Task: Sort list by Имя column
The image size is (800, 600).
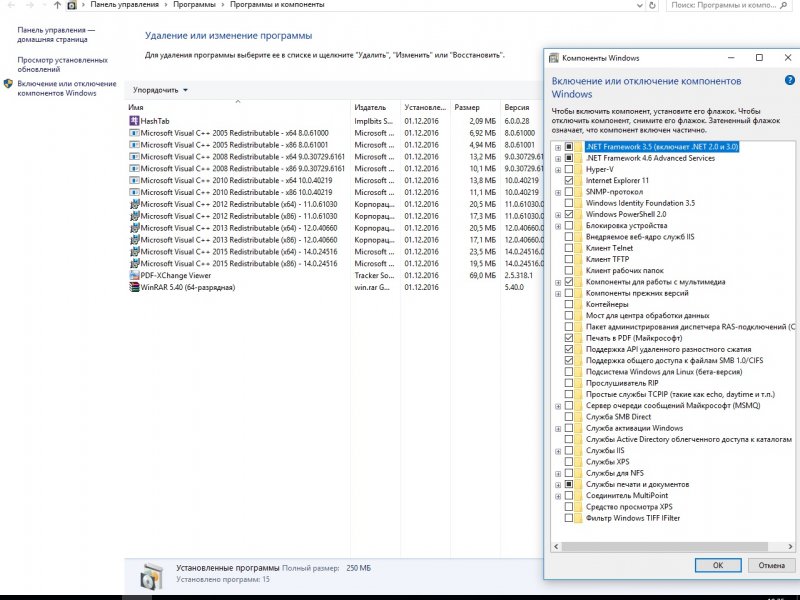Action: [x=238, y=108]
